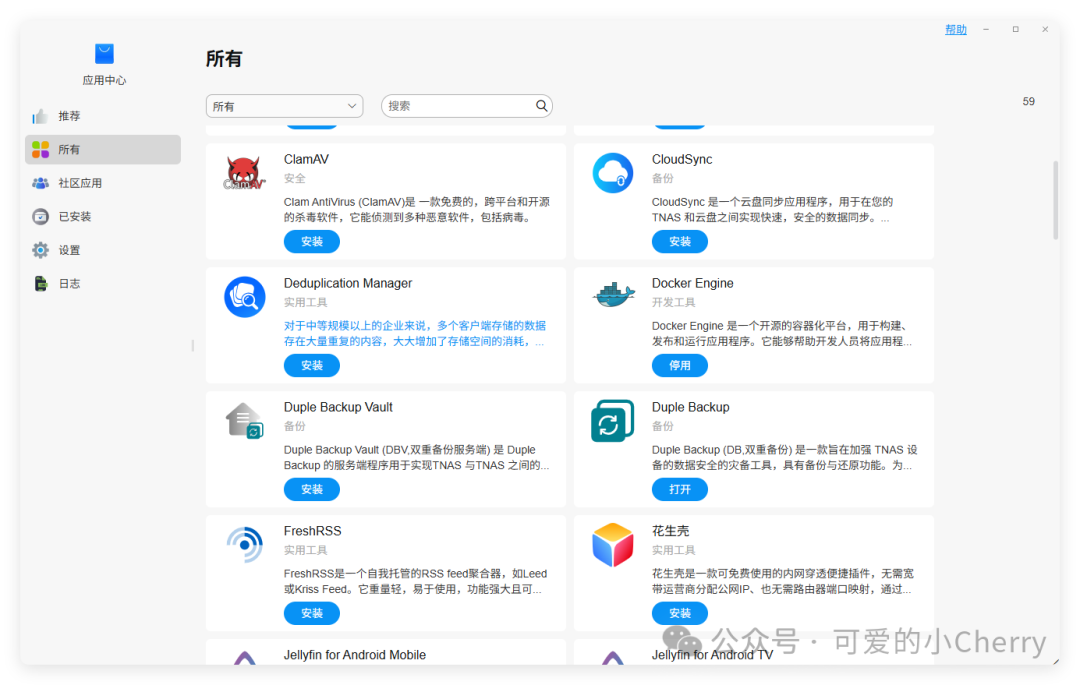The height and width of the screenshot is (685, 1080).
Task: Install ClamAV with its 安装 button
Action: 312,242
